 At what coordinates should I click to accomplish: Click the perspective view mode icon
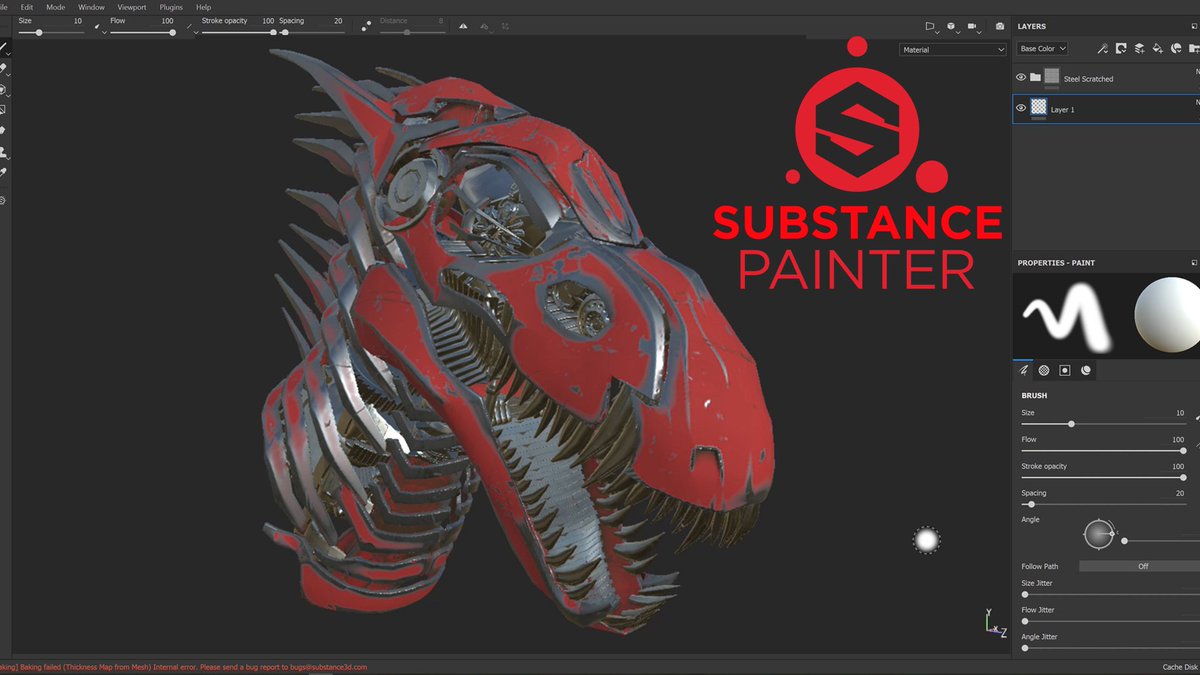(x=930, y=26)
